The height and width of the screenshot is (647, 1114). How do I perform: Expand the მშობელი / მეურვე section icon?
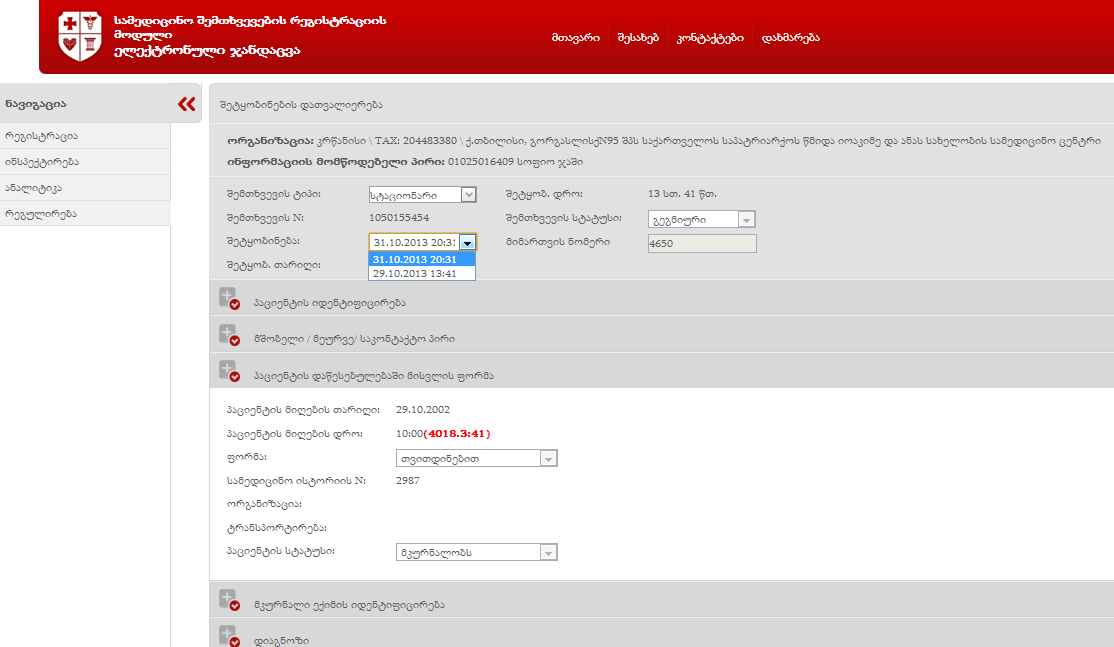pyautogui.click(x=229, y=337)
